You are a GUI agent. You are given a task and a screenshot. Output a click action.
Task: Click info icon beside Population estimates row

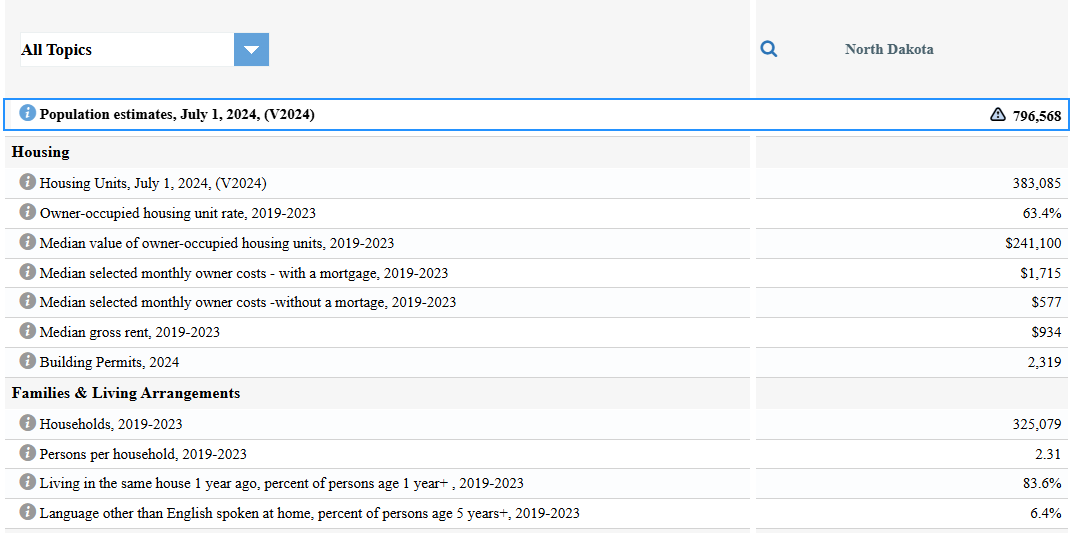(28, 114)
